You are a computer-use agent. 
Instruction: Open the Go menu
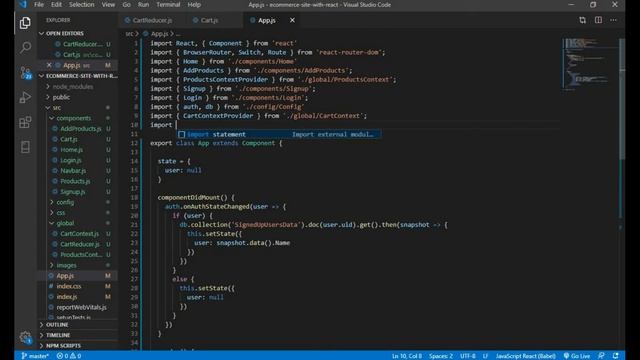[x=127, y=4]
